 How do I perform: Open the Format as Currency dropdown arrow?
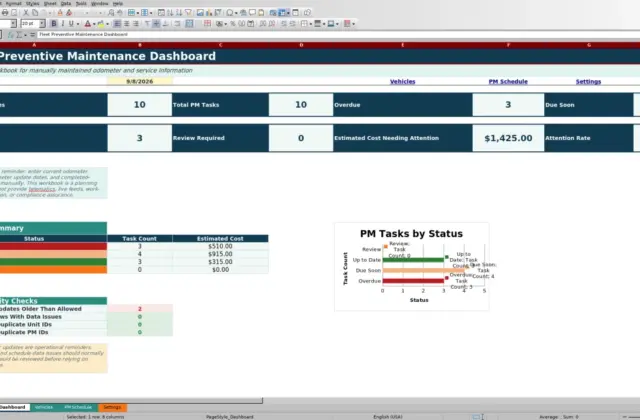pyautogui.click(x=225, y=24)
